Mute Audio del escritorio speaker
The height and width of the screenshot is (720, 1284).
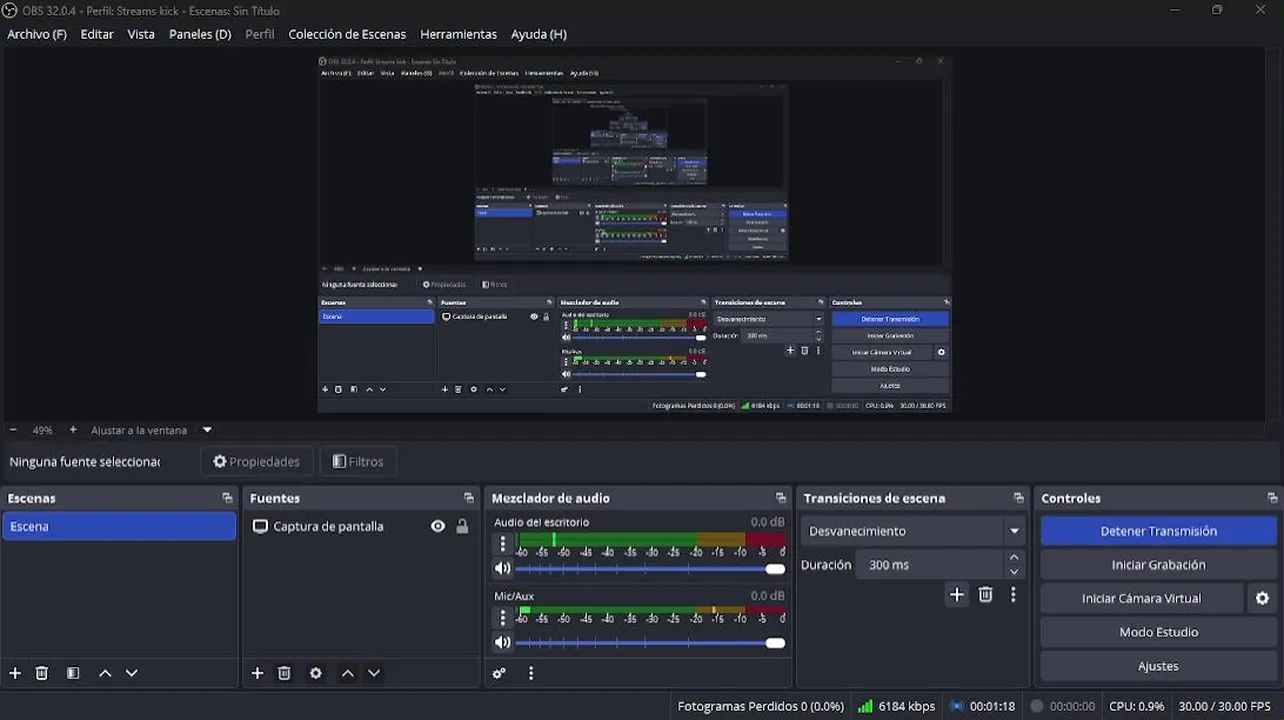503,568
